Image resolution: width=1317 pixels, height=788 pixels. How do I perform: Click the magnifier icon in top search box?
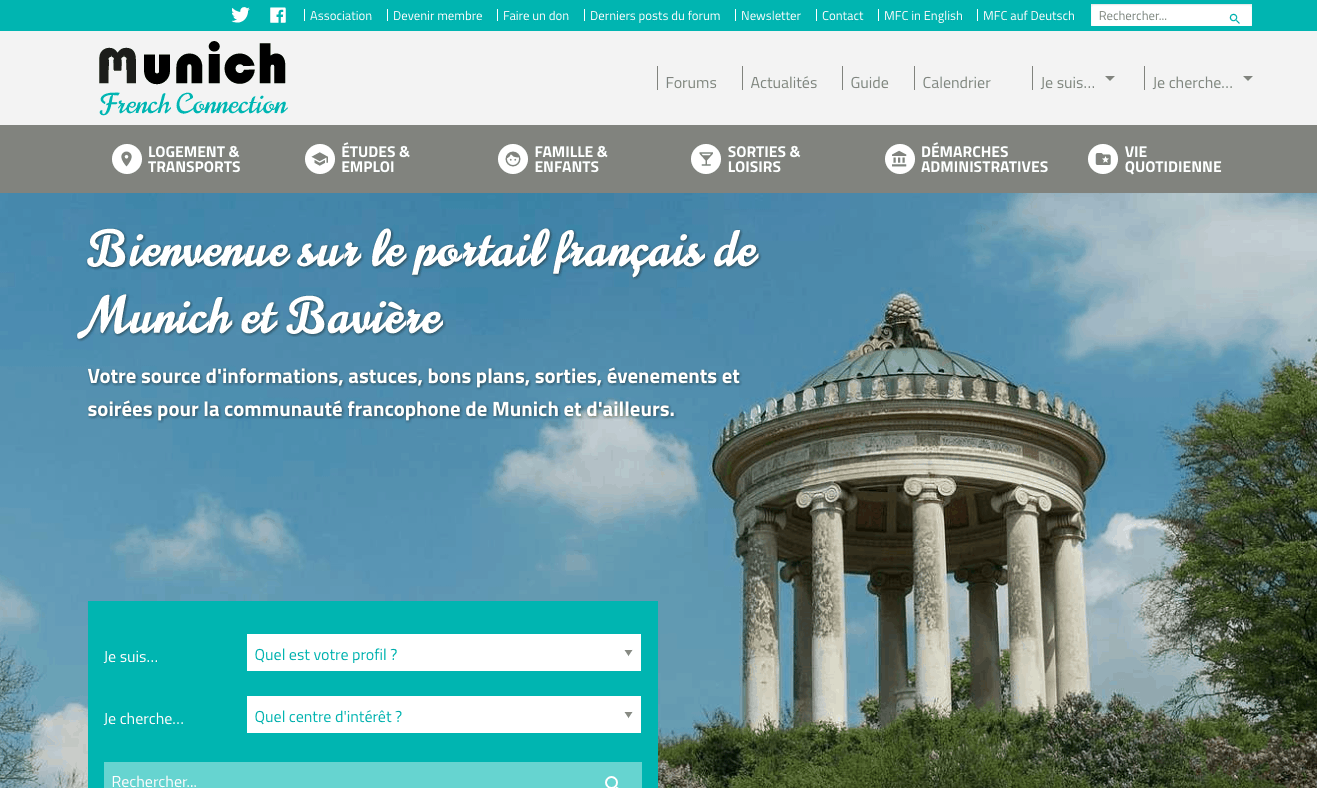pyautogui.click(x=1234, y=18)
